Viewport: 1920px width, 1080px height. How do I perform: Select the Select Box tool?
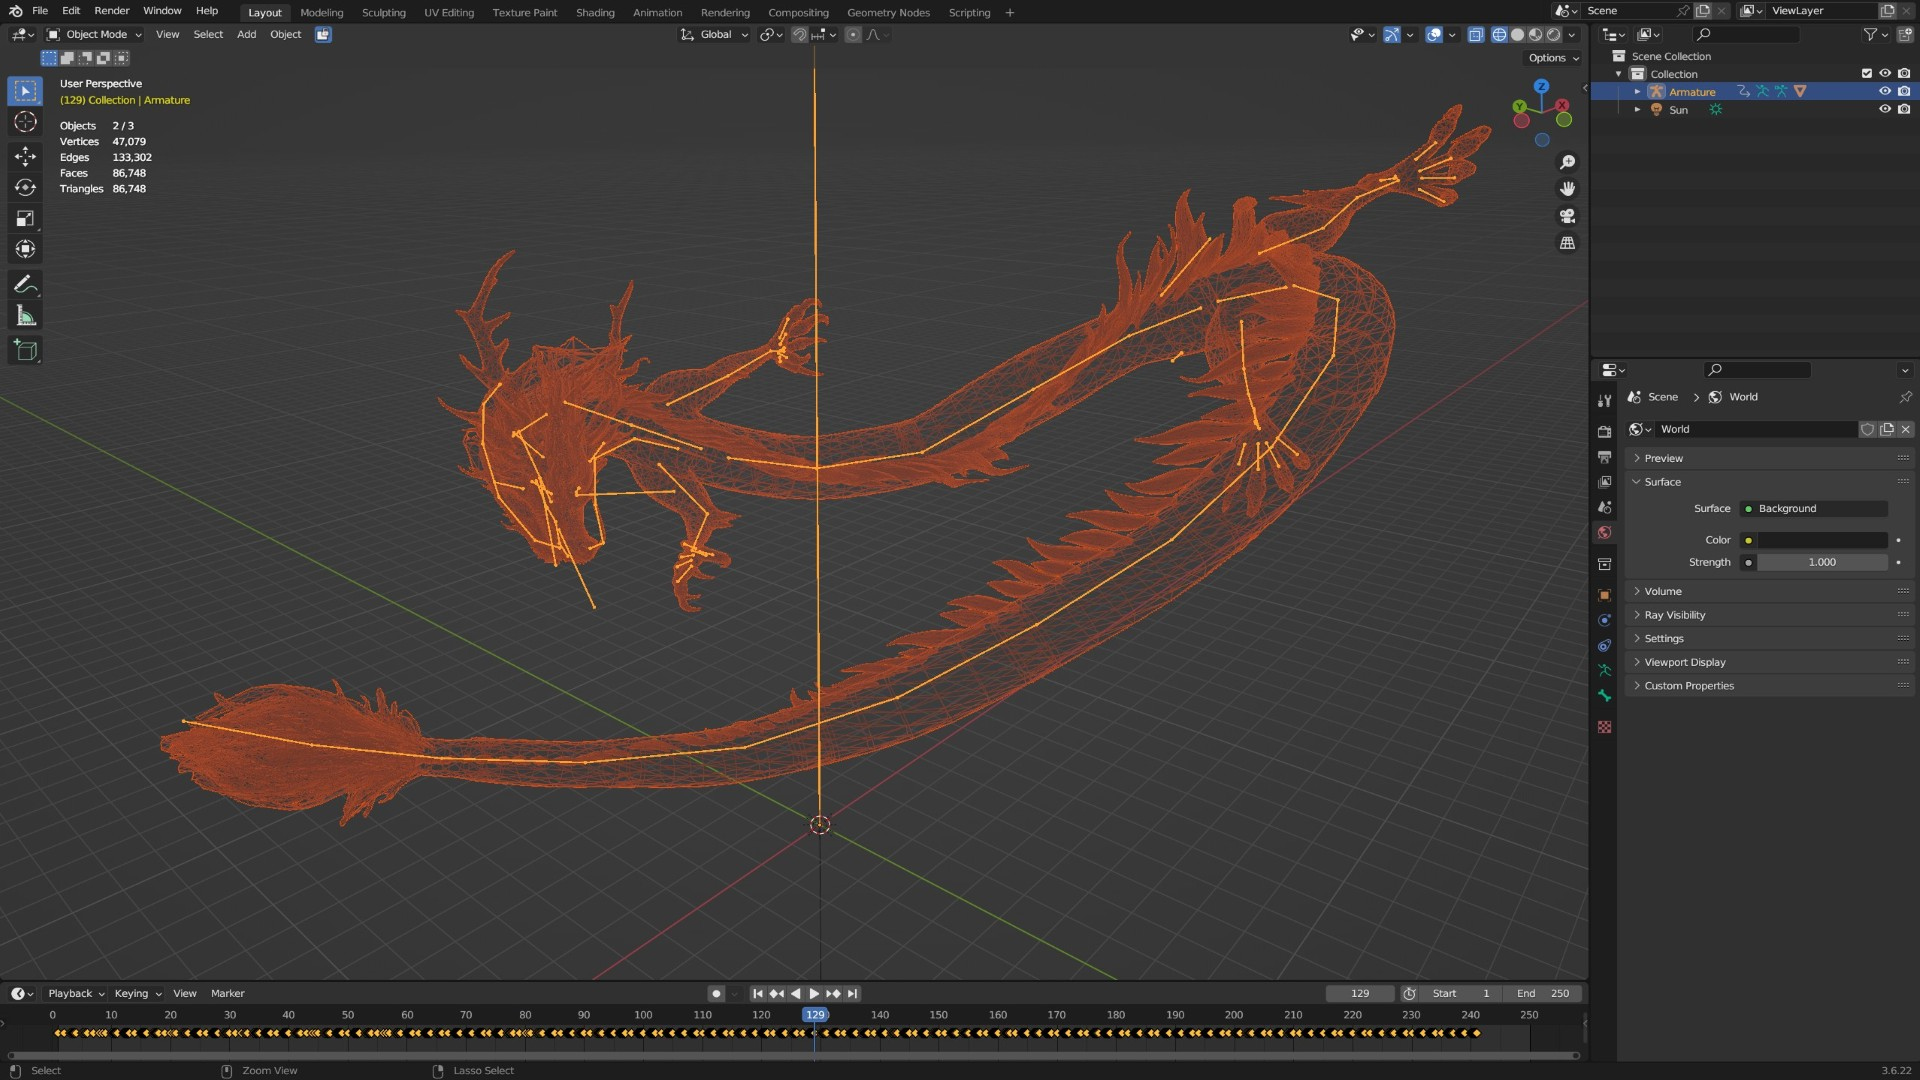click(26, 91)
